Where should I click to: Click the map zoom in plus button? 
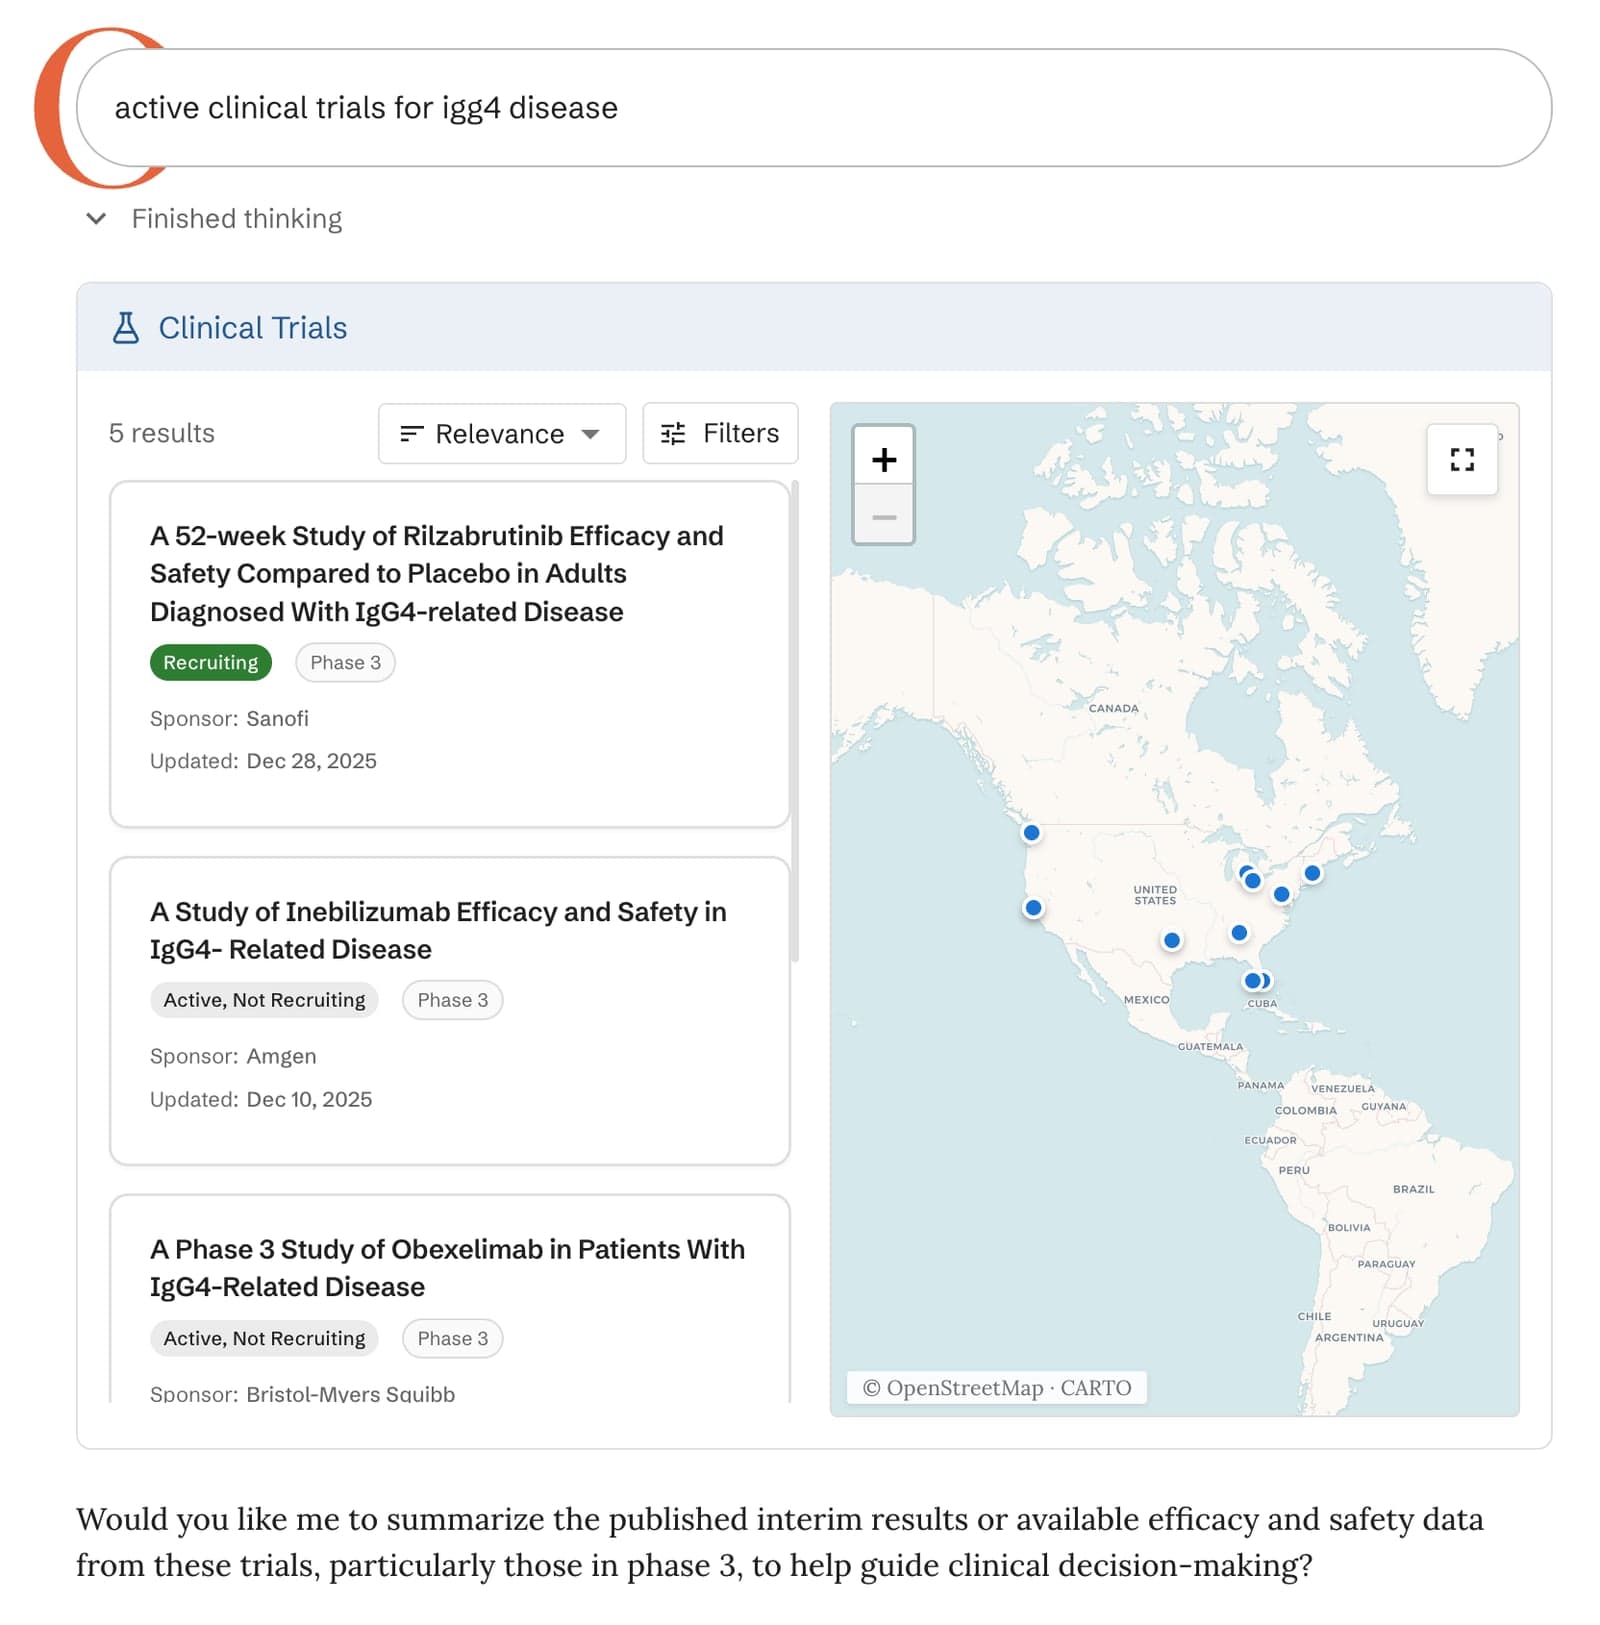(883, 459)
